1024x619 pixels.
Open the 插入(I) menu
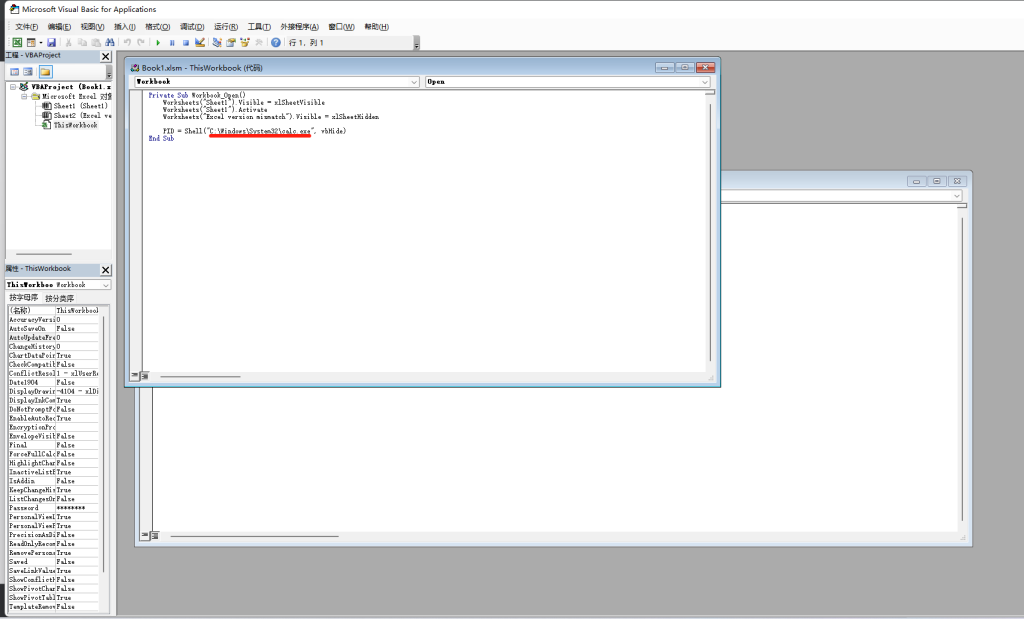point(125,27)
